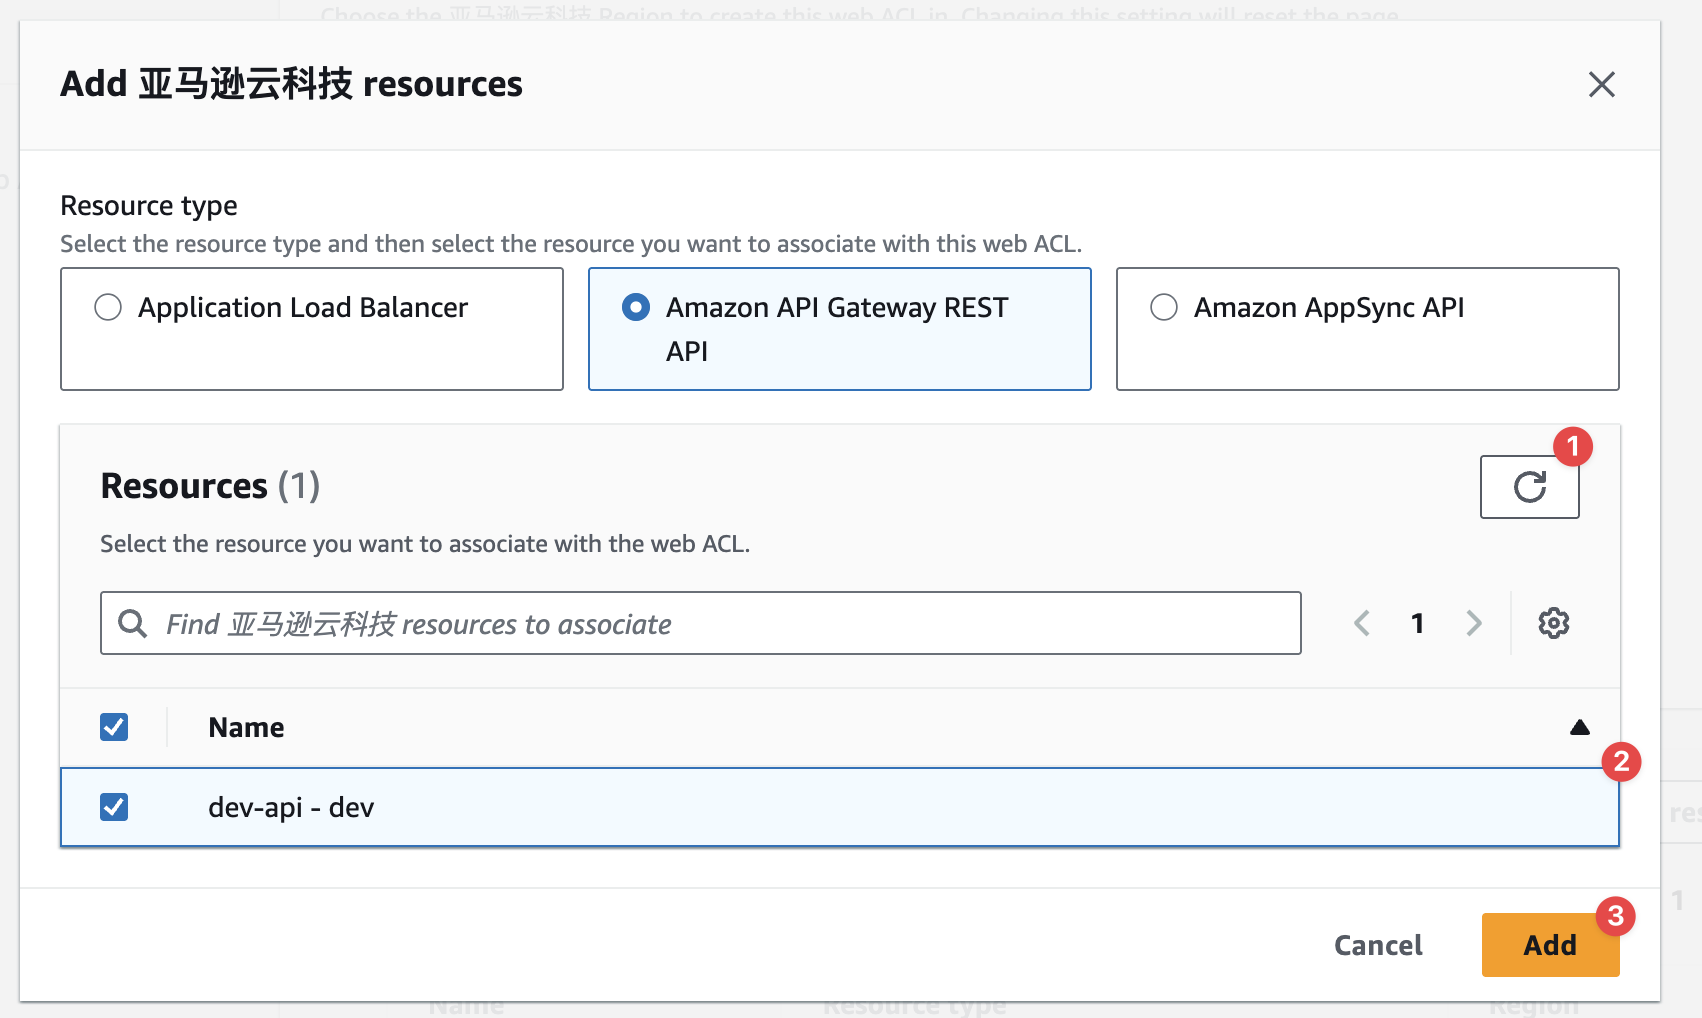Go to next page chevron

pos(1473,623)
